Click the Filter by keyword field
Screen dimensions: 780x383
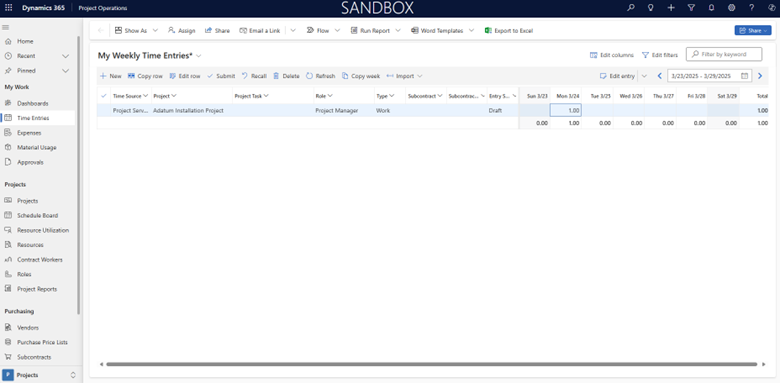click(724, 54)
